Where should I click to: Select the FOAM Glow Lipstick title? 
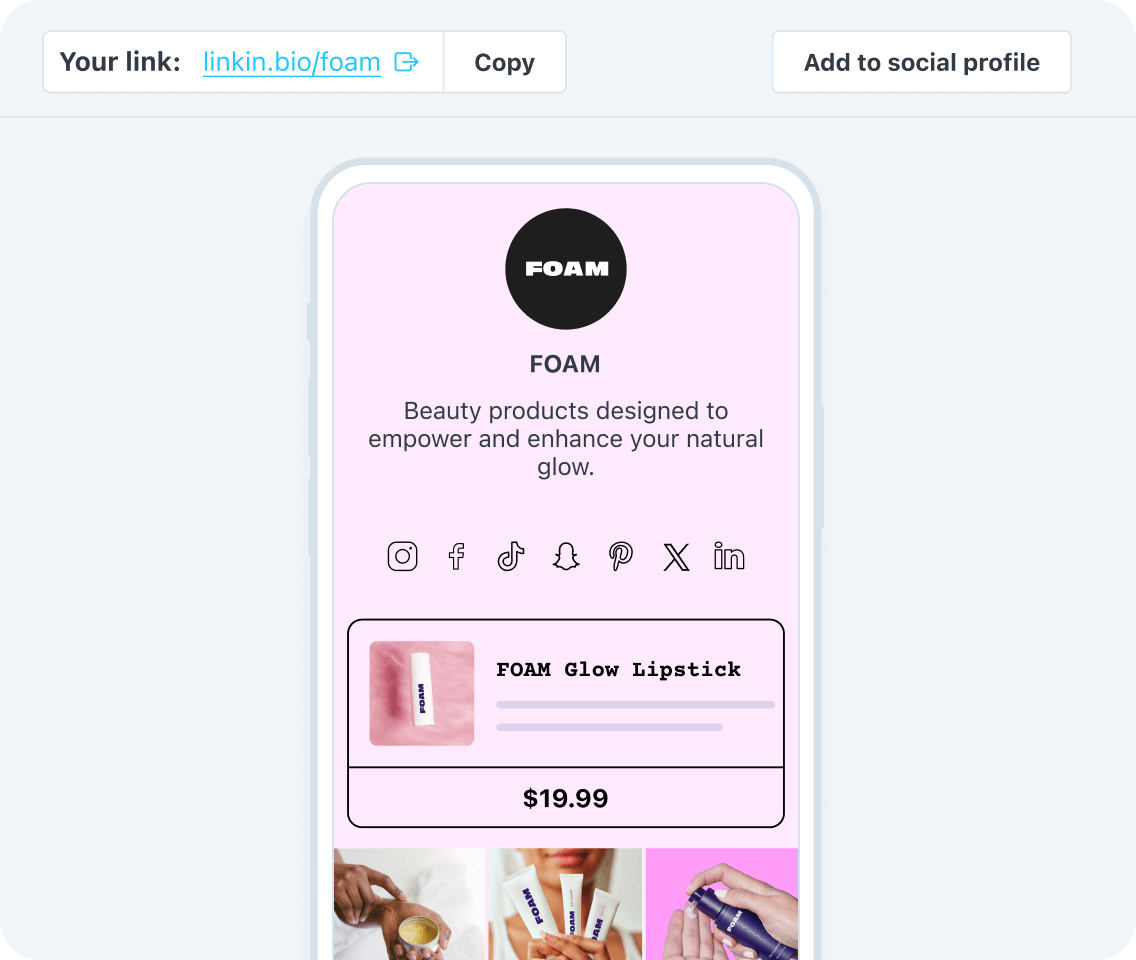pyautogui.click(x=619, y=669)
